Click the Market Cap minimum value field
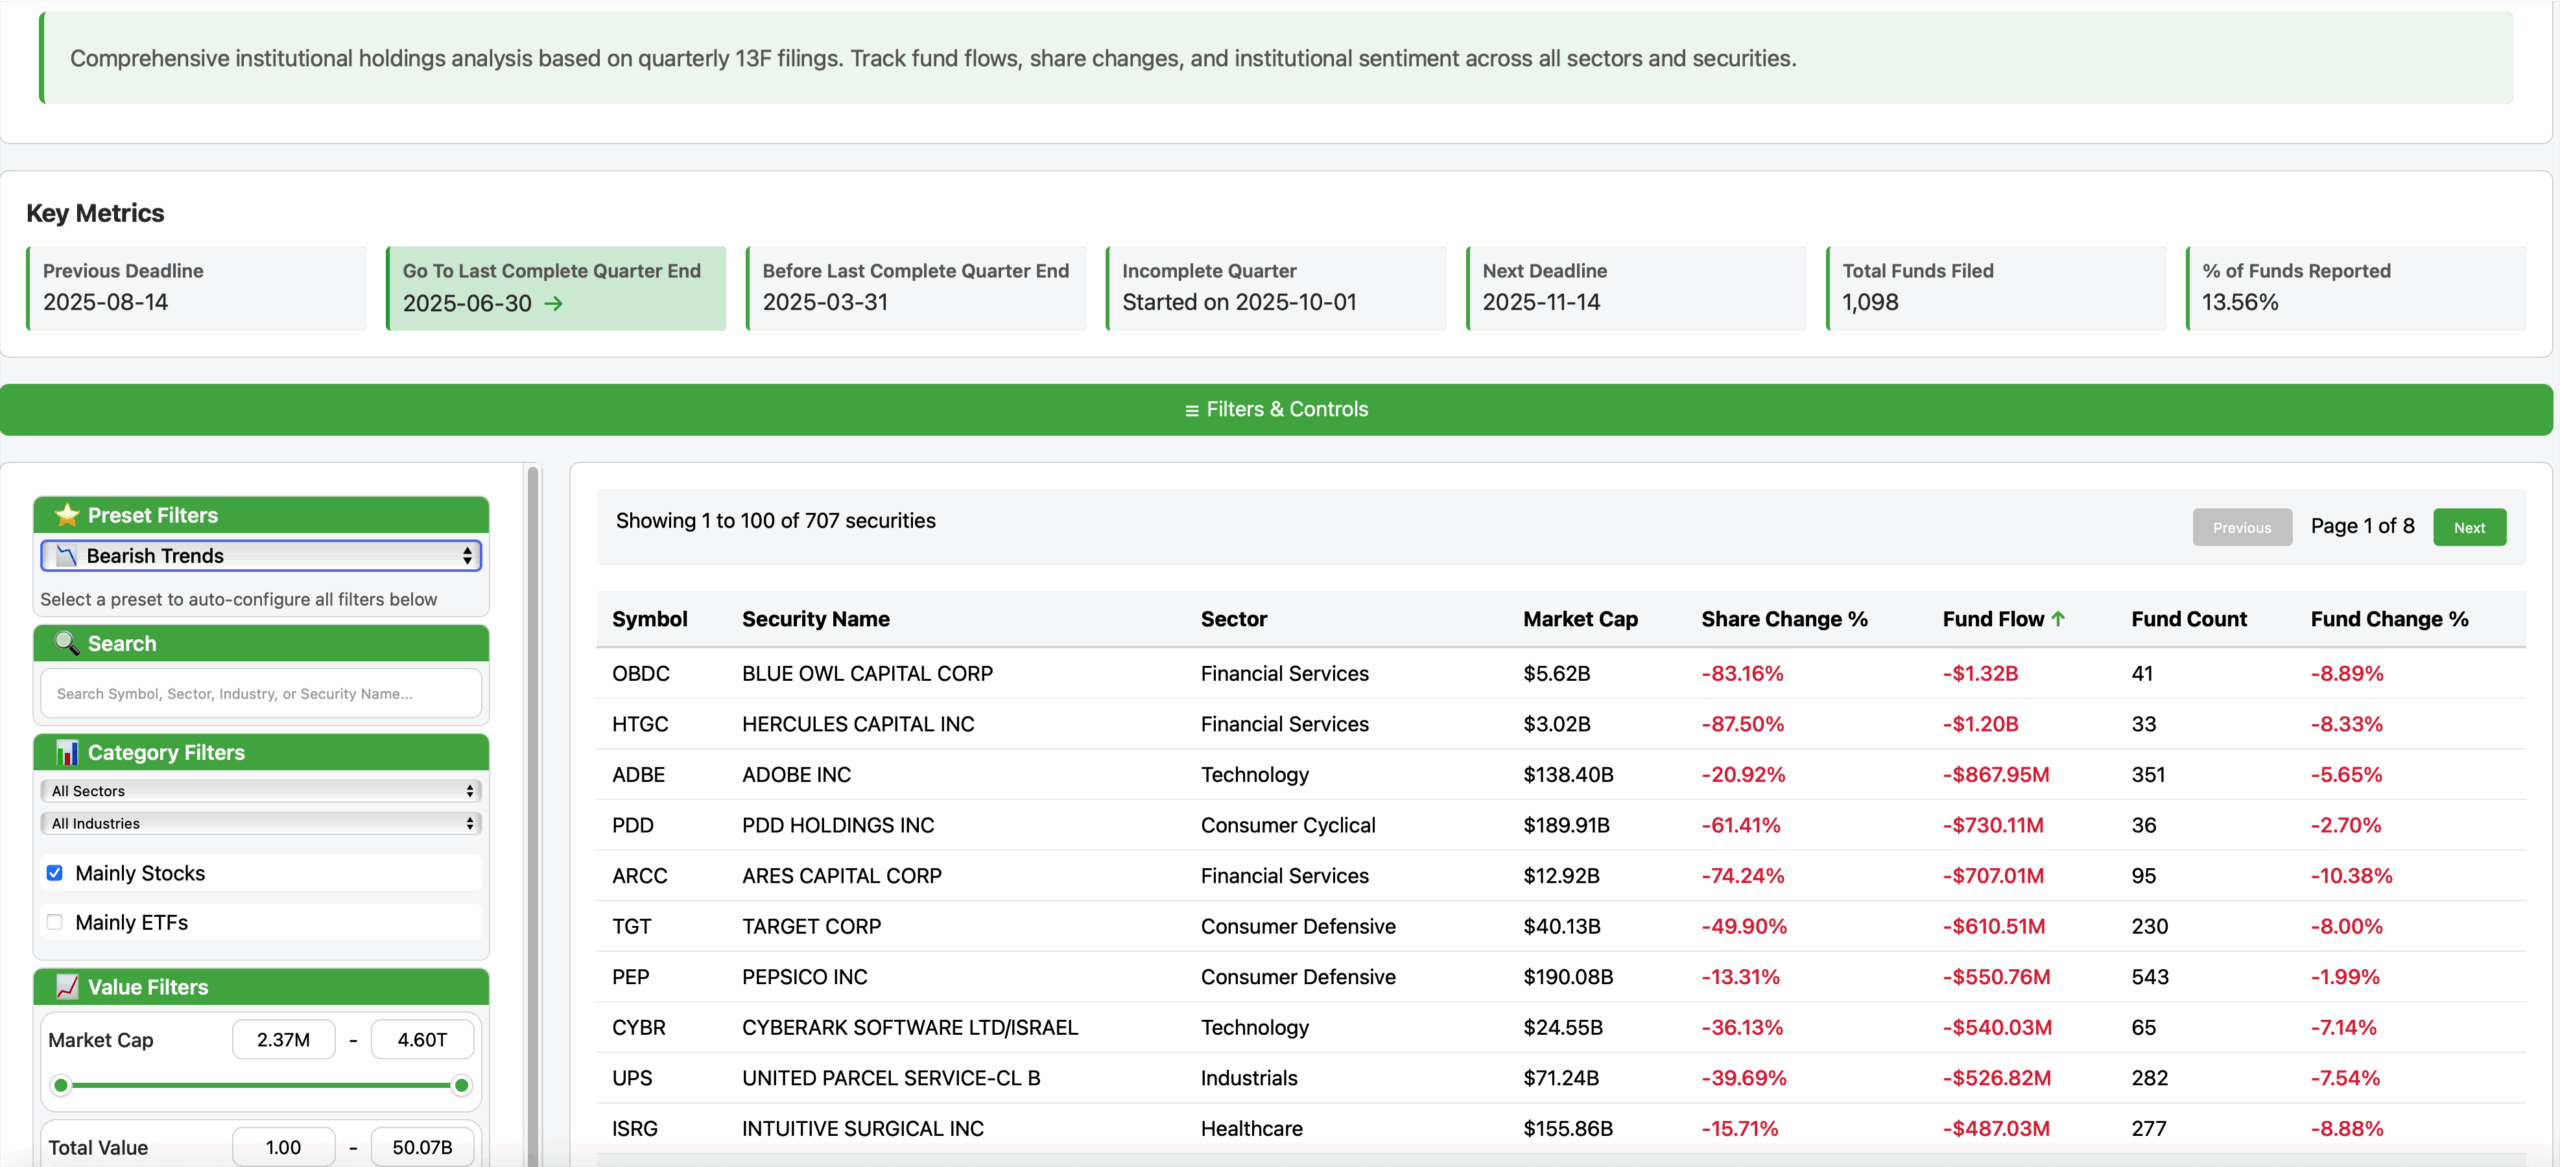 (x=283, y=1040)
